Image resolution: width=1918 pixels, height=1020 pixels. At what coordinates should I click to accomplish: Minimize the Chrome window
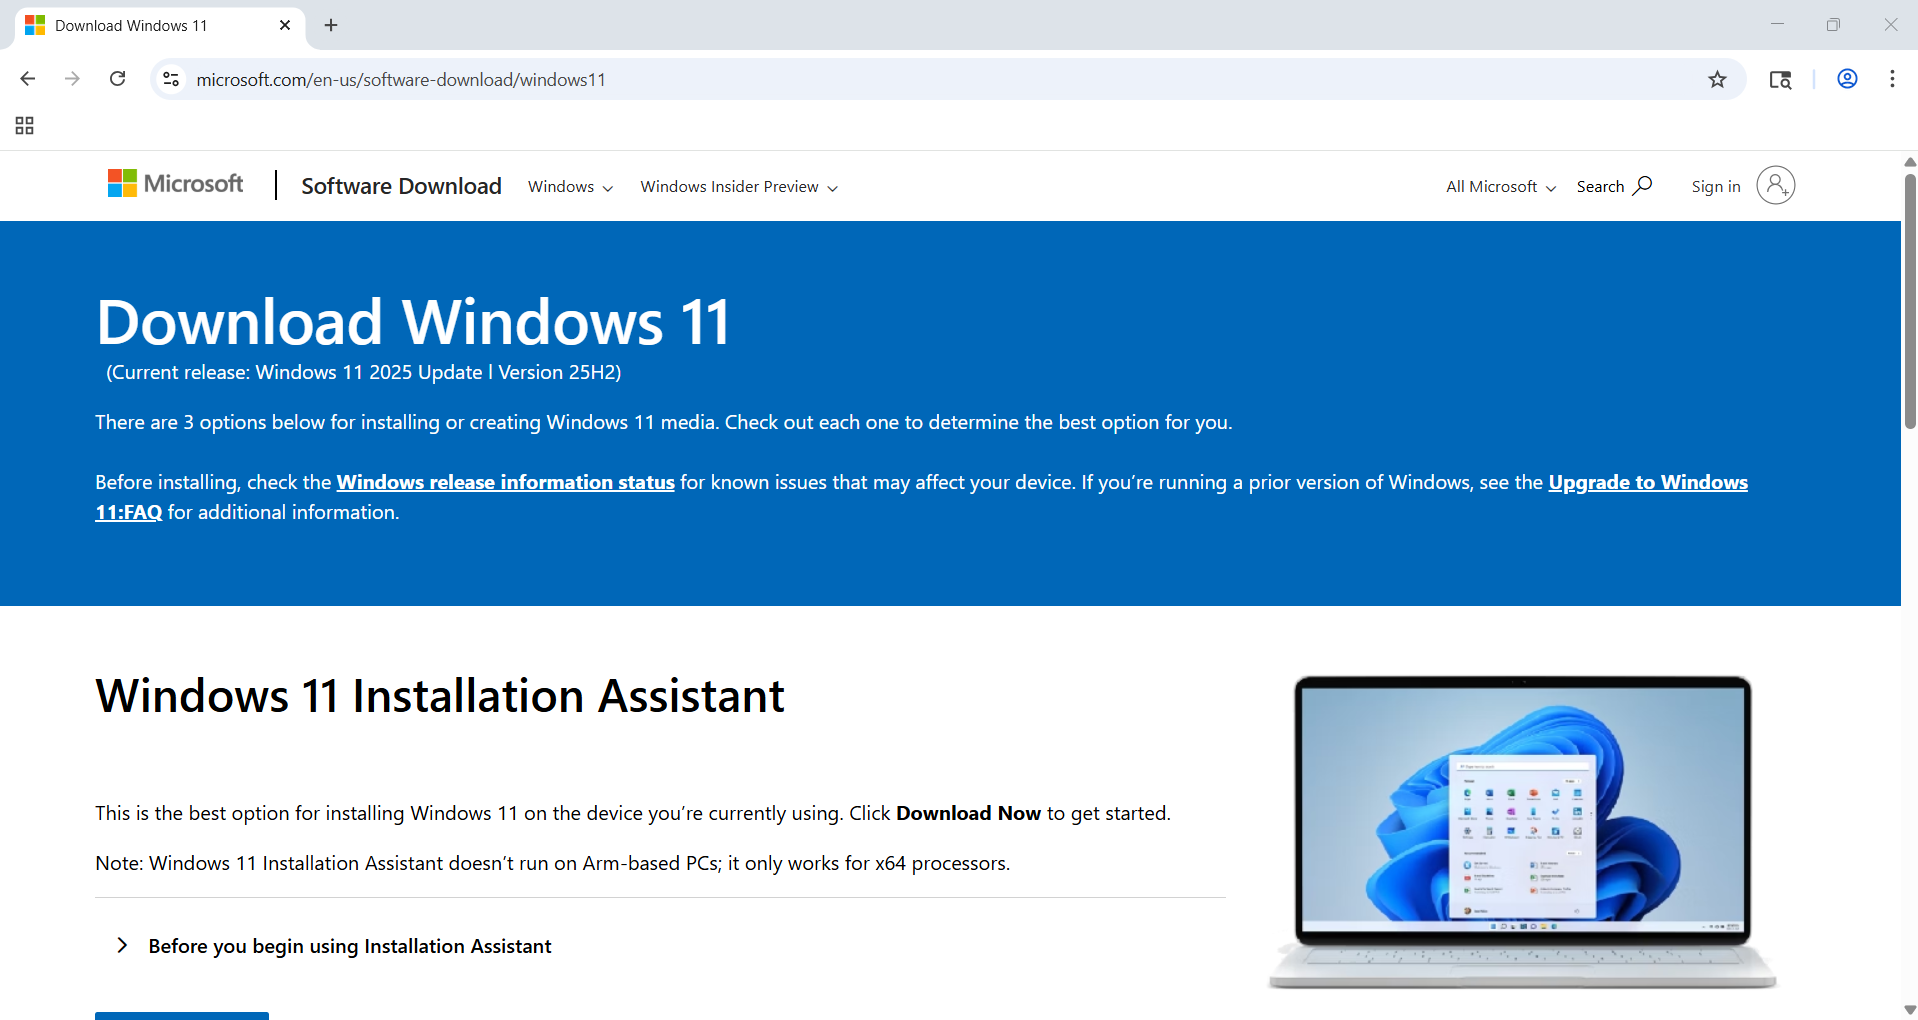pos(1777,25)
